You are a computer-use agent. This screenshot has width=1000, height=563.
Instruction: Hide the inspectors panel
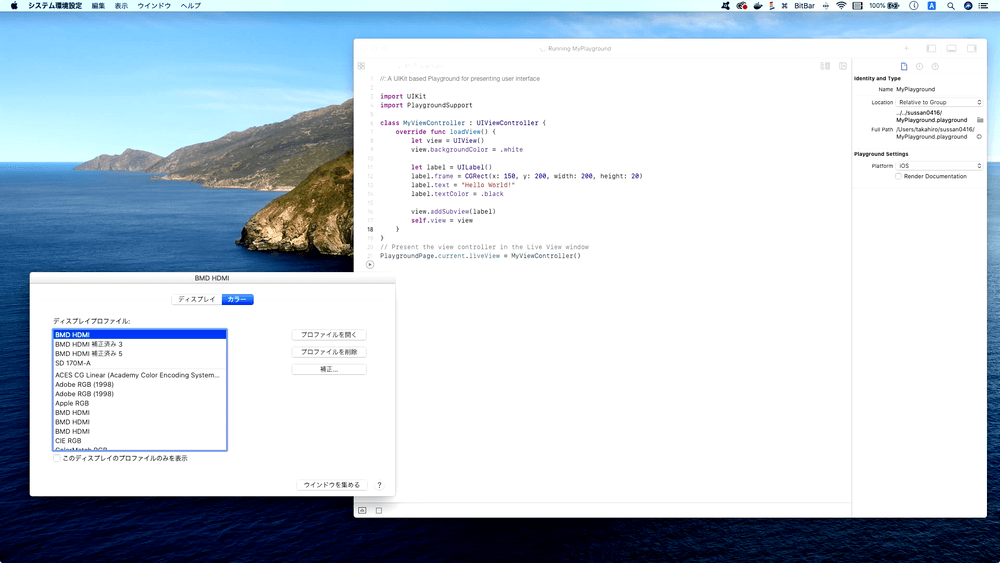pyautogui.click(x=971, y=48)
